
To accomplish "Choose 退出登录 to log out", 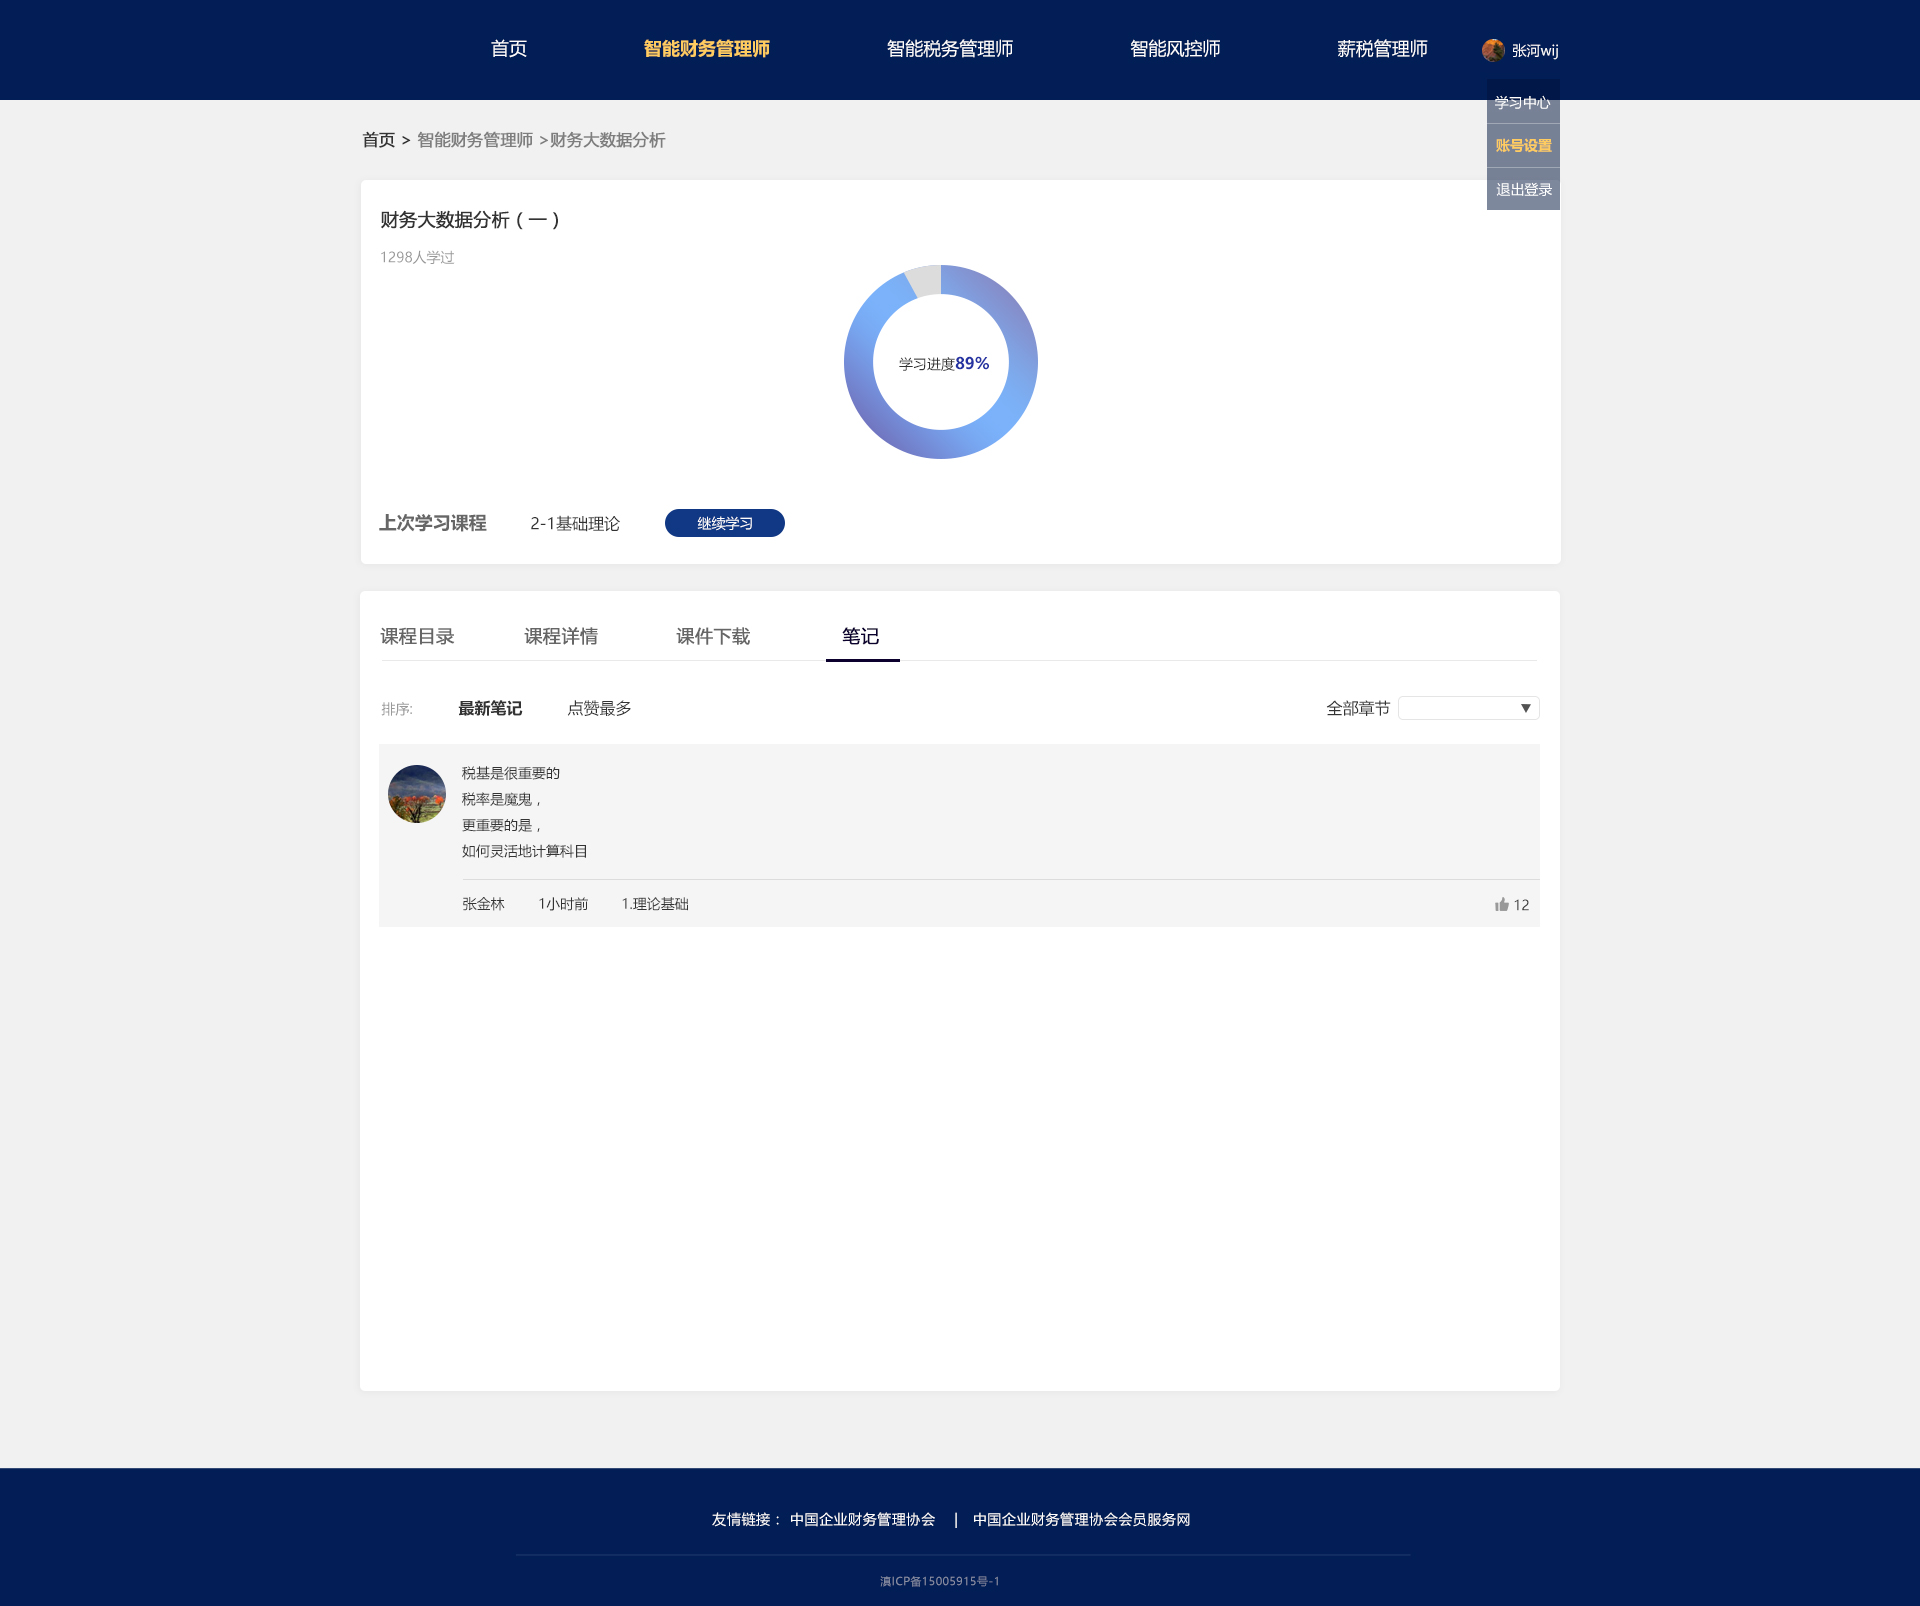I will point(1523,189).
